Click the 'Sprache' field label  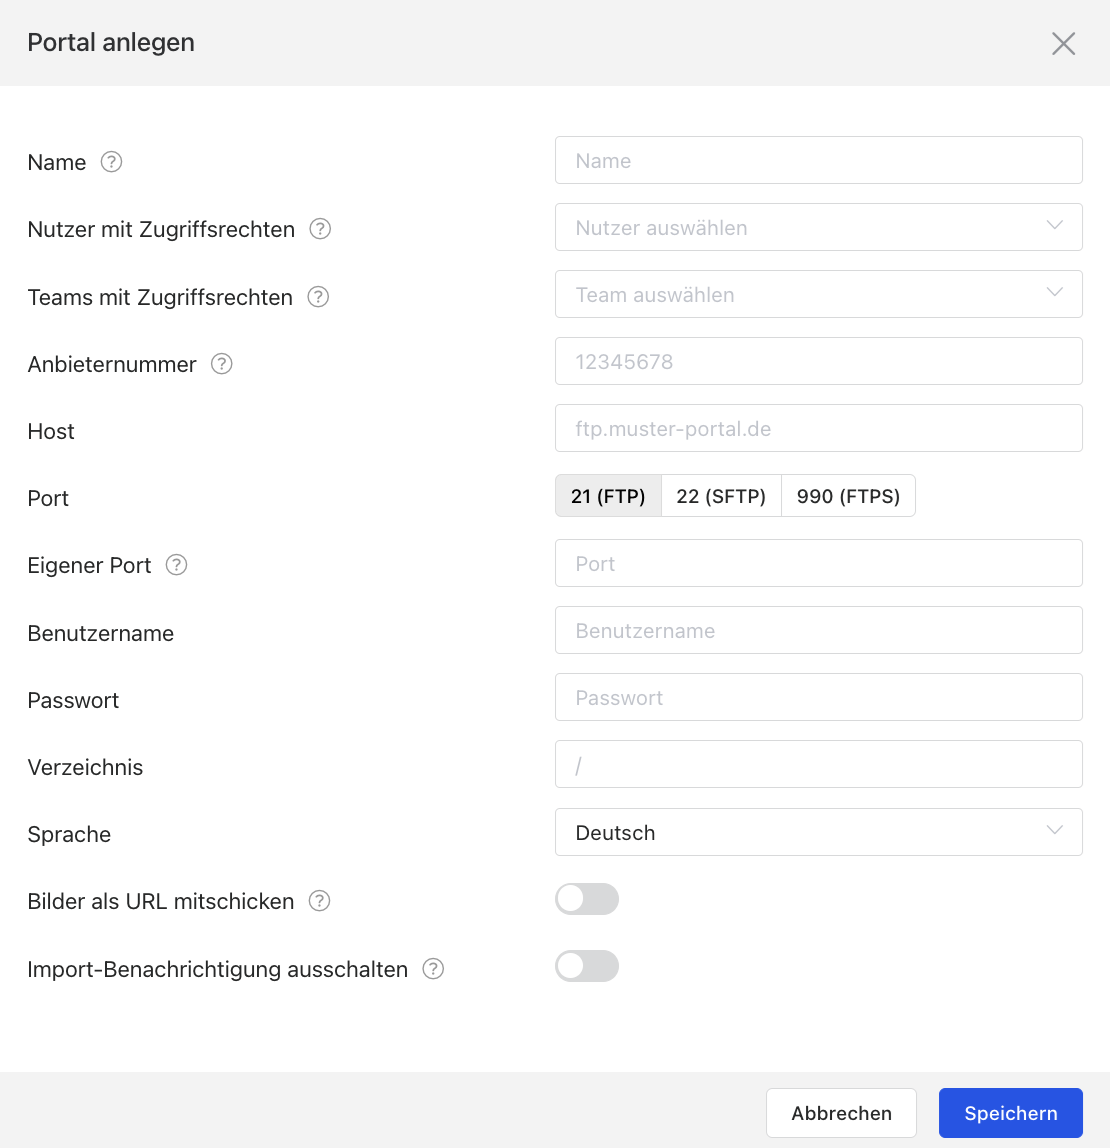[70, 835]
